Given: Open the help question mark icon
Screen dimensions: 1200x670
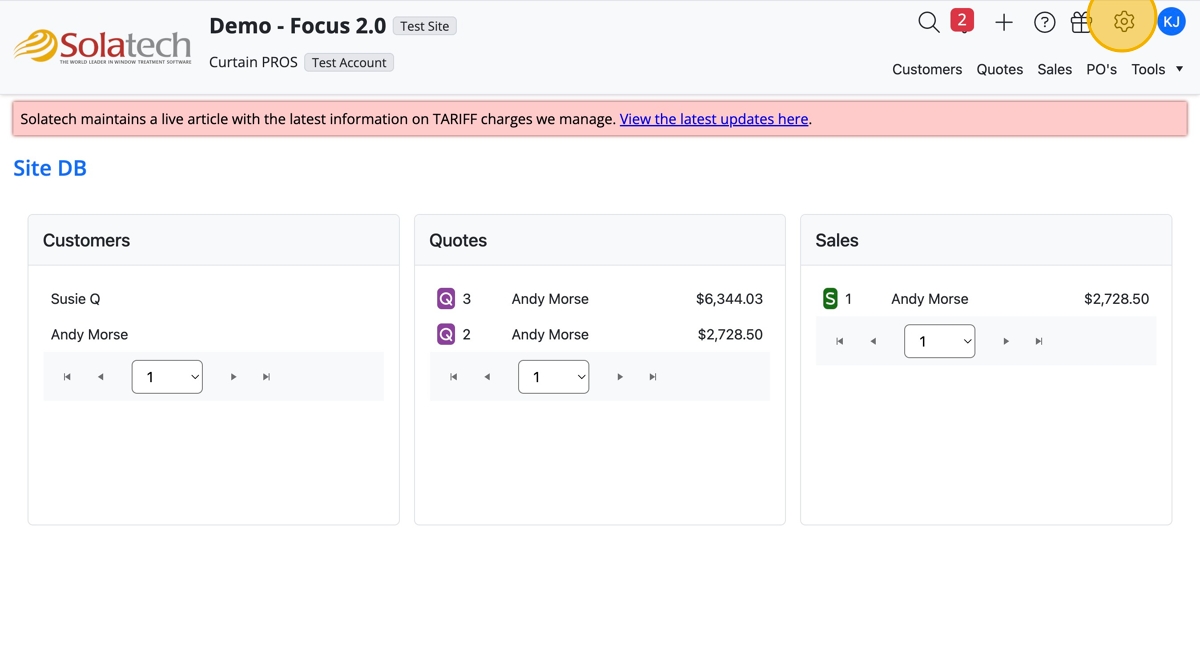Looking at the screenshot, I should click(1044, 22).
